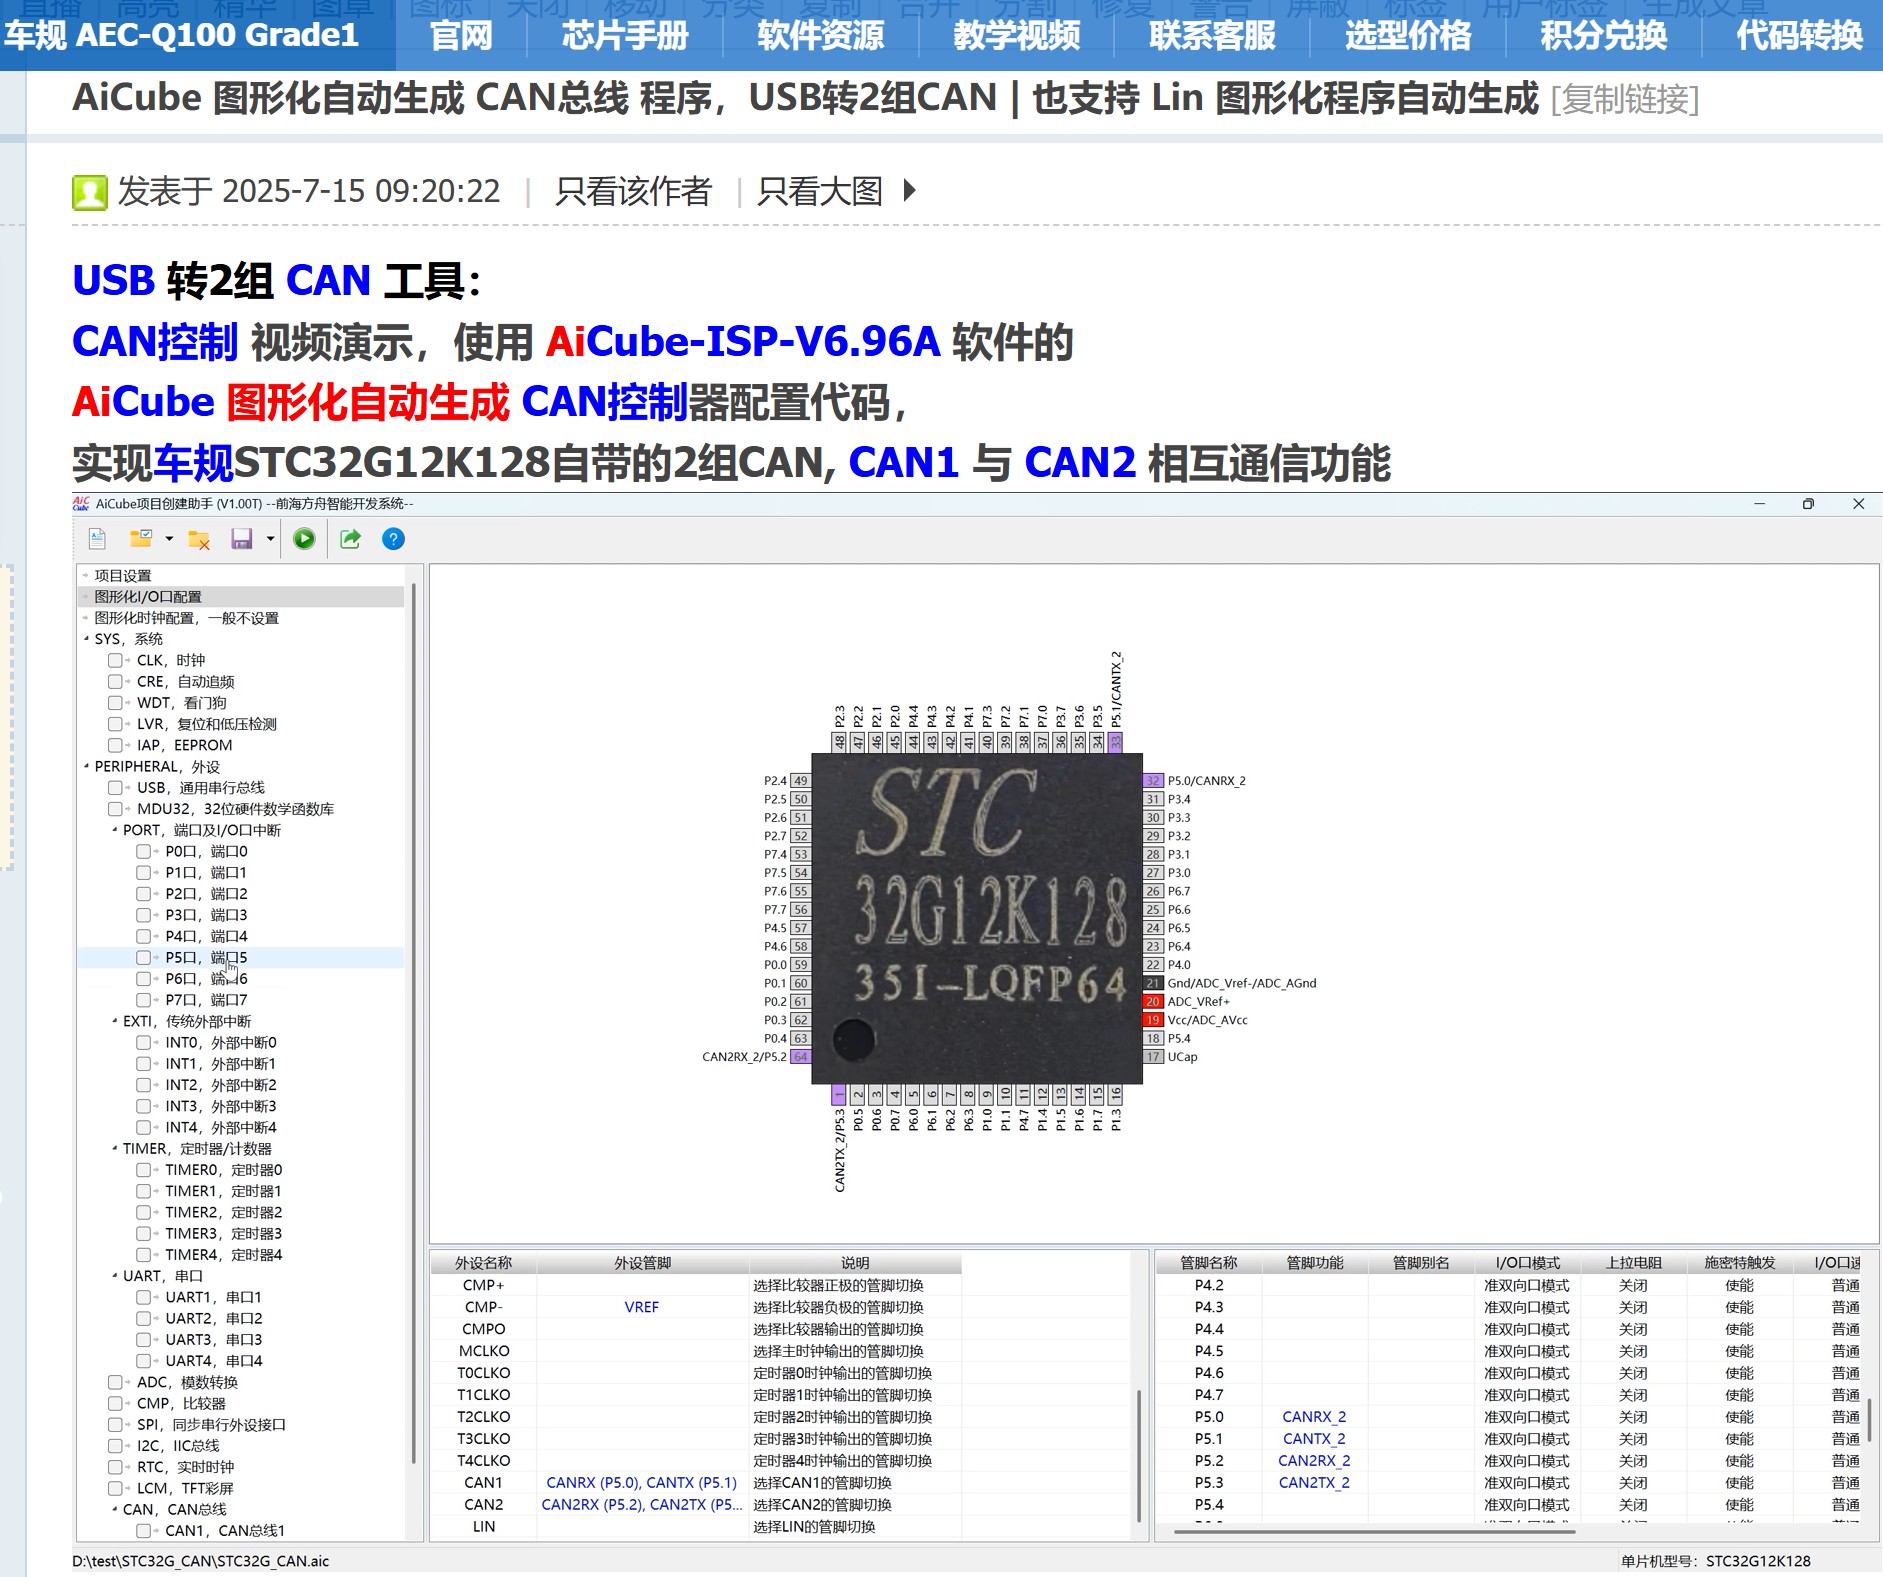Screen dimensions: 1883x1577
Task: Open the 官网 navigation item
Action: [x=461, y=35]
